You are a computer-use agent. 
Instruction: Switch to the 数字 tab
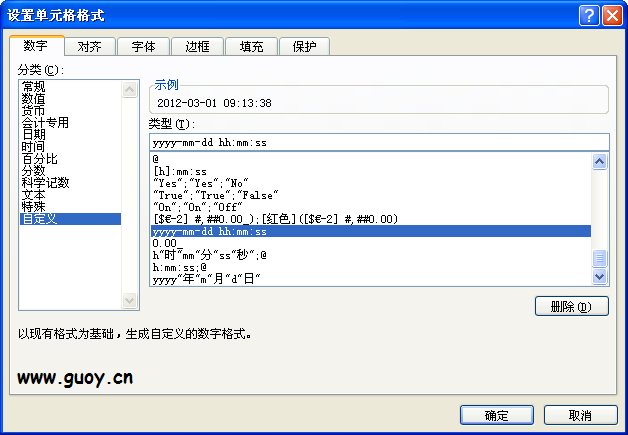tap(36, 46)
